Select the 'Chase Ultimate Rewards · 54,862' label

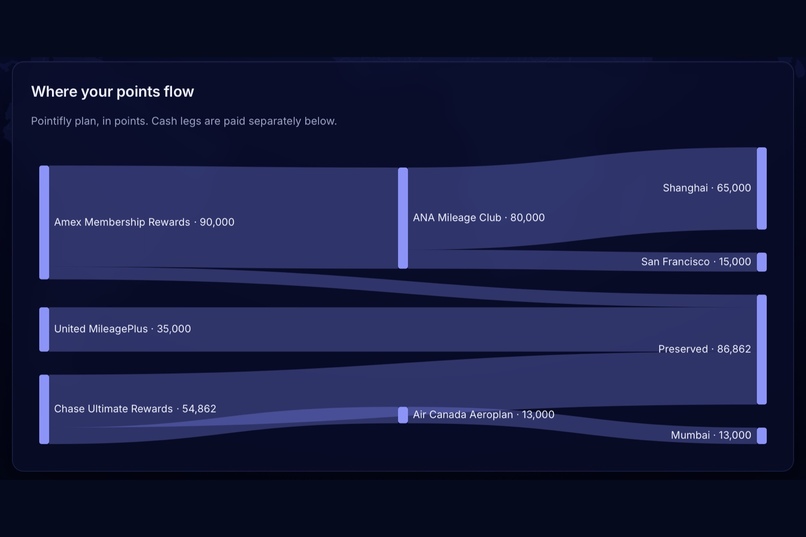pyautogui.click(x=135, y=409)
